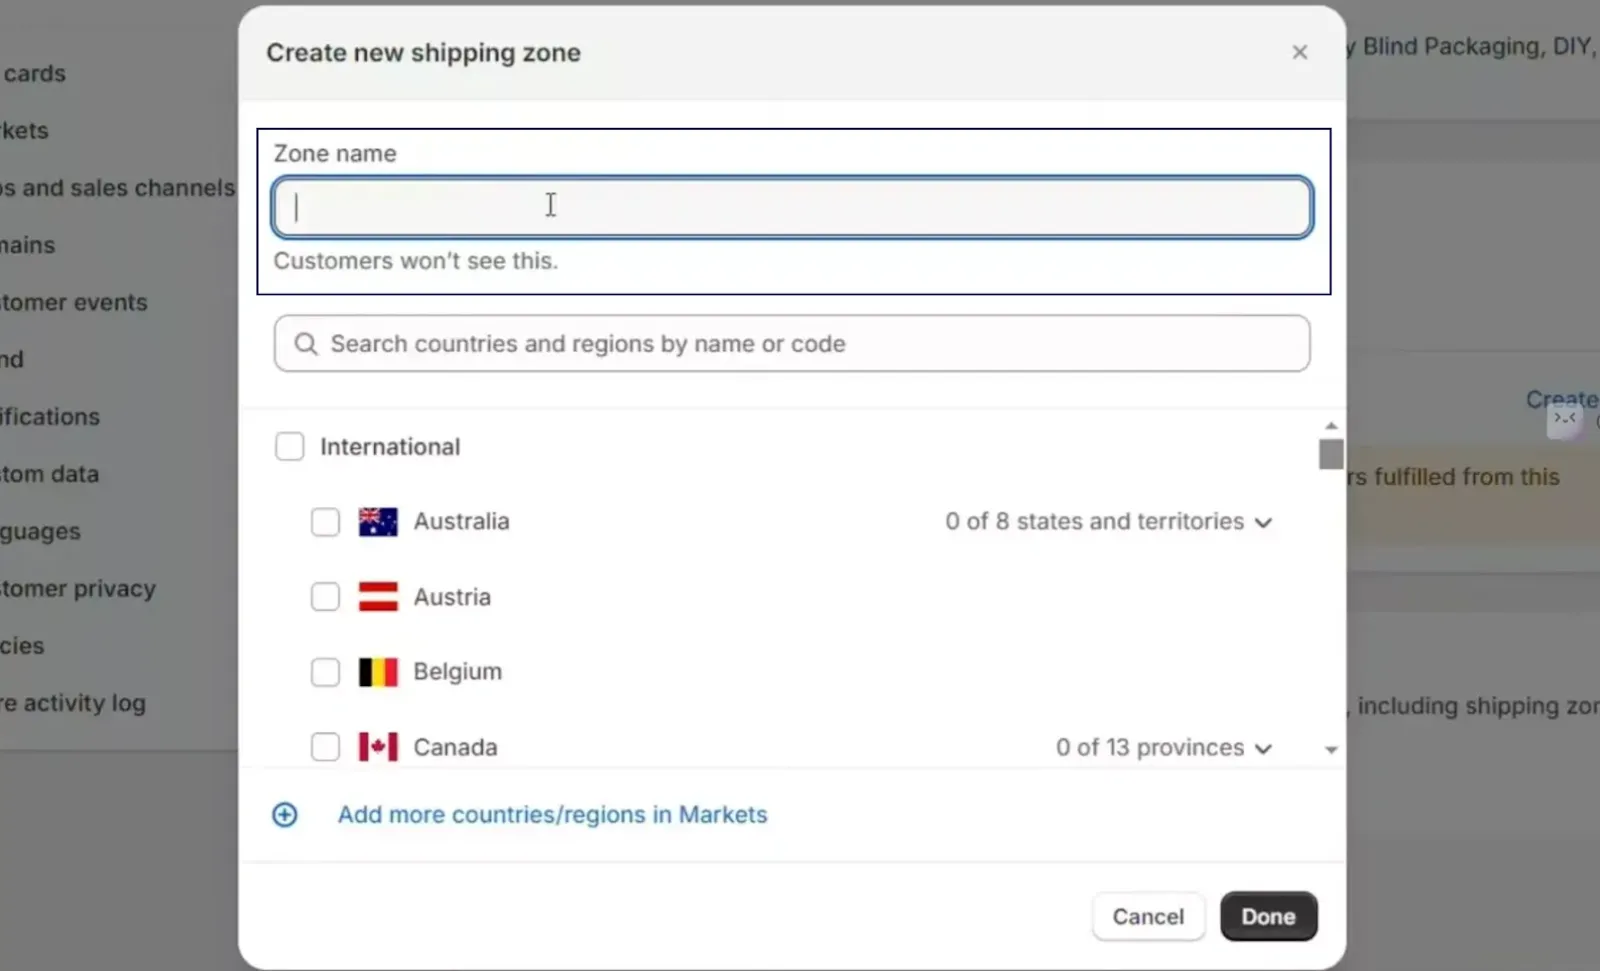The height and width of the screenshot is (971, 1600).
Task: Open the customer privacy sidebar item
Action: (78, 589)
